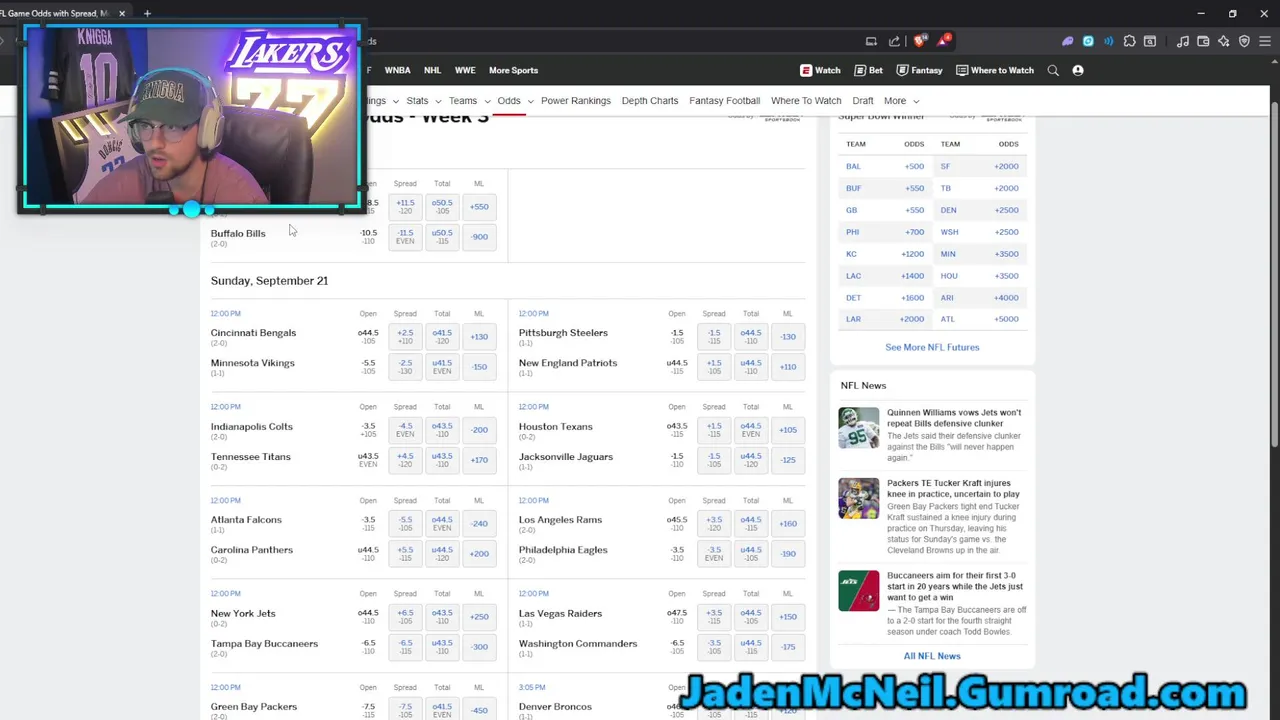Open the Jets logo news thumbnail

(x=859, y=591)
